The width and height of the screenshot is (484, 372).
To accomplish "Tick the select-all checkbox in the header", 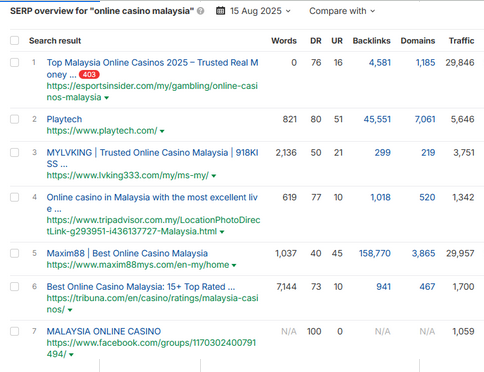I will point(15,41).
